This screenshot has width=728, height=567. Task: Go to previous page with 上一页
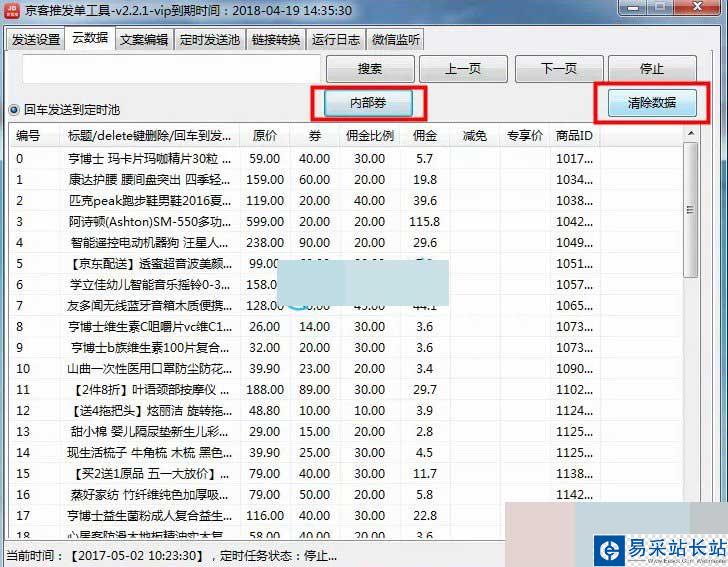(x=463, y=69)
